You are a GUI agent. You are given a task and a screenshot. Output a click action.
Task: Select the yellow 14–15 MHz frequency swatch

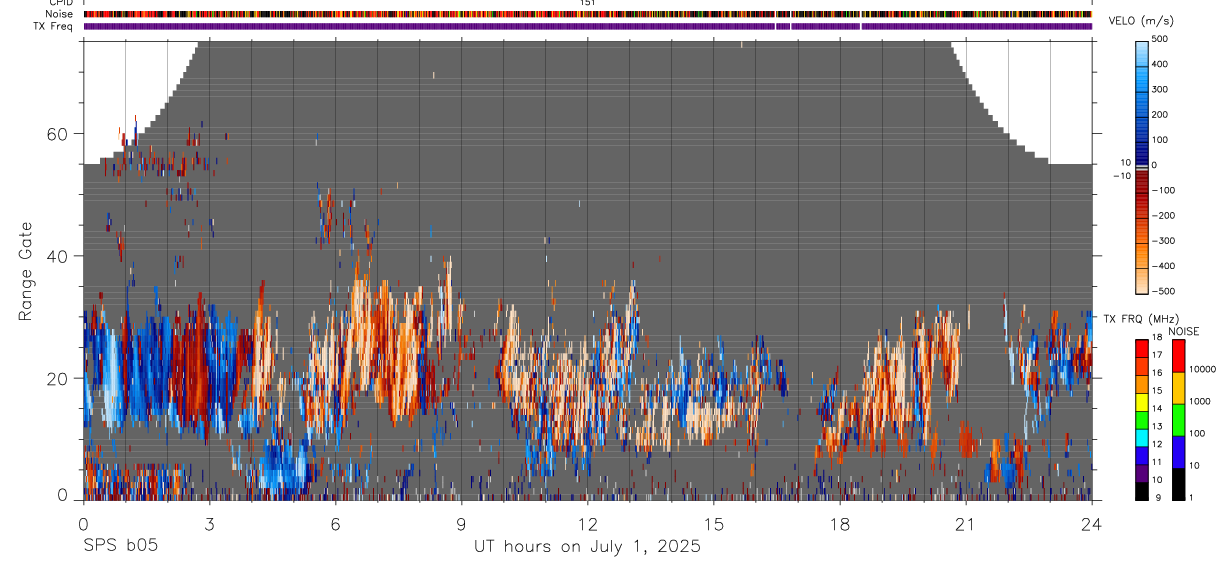click(x=1141, y=402)
